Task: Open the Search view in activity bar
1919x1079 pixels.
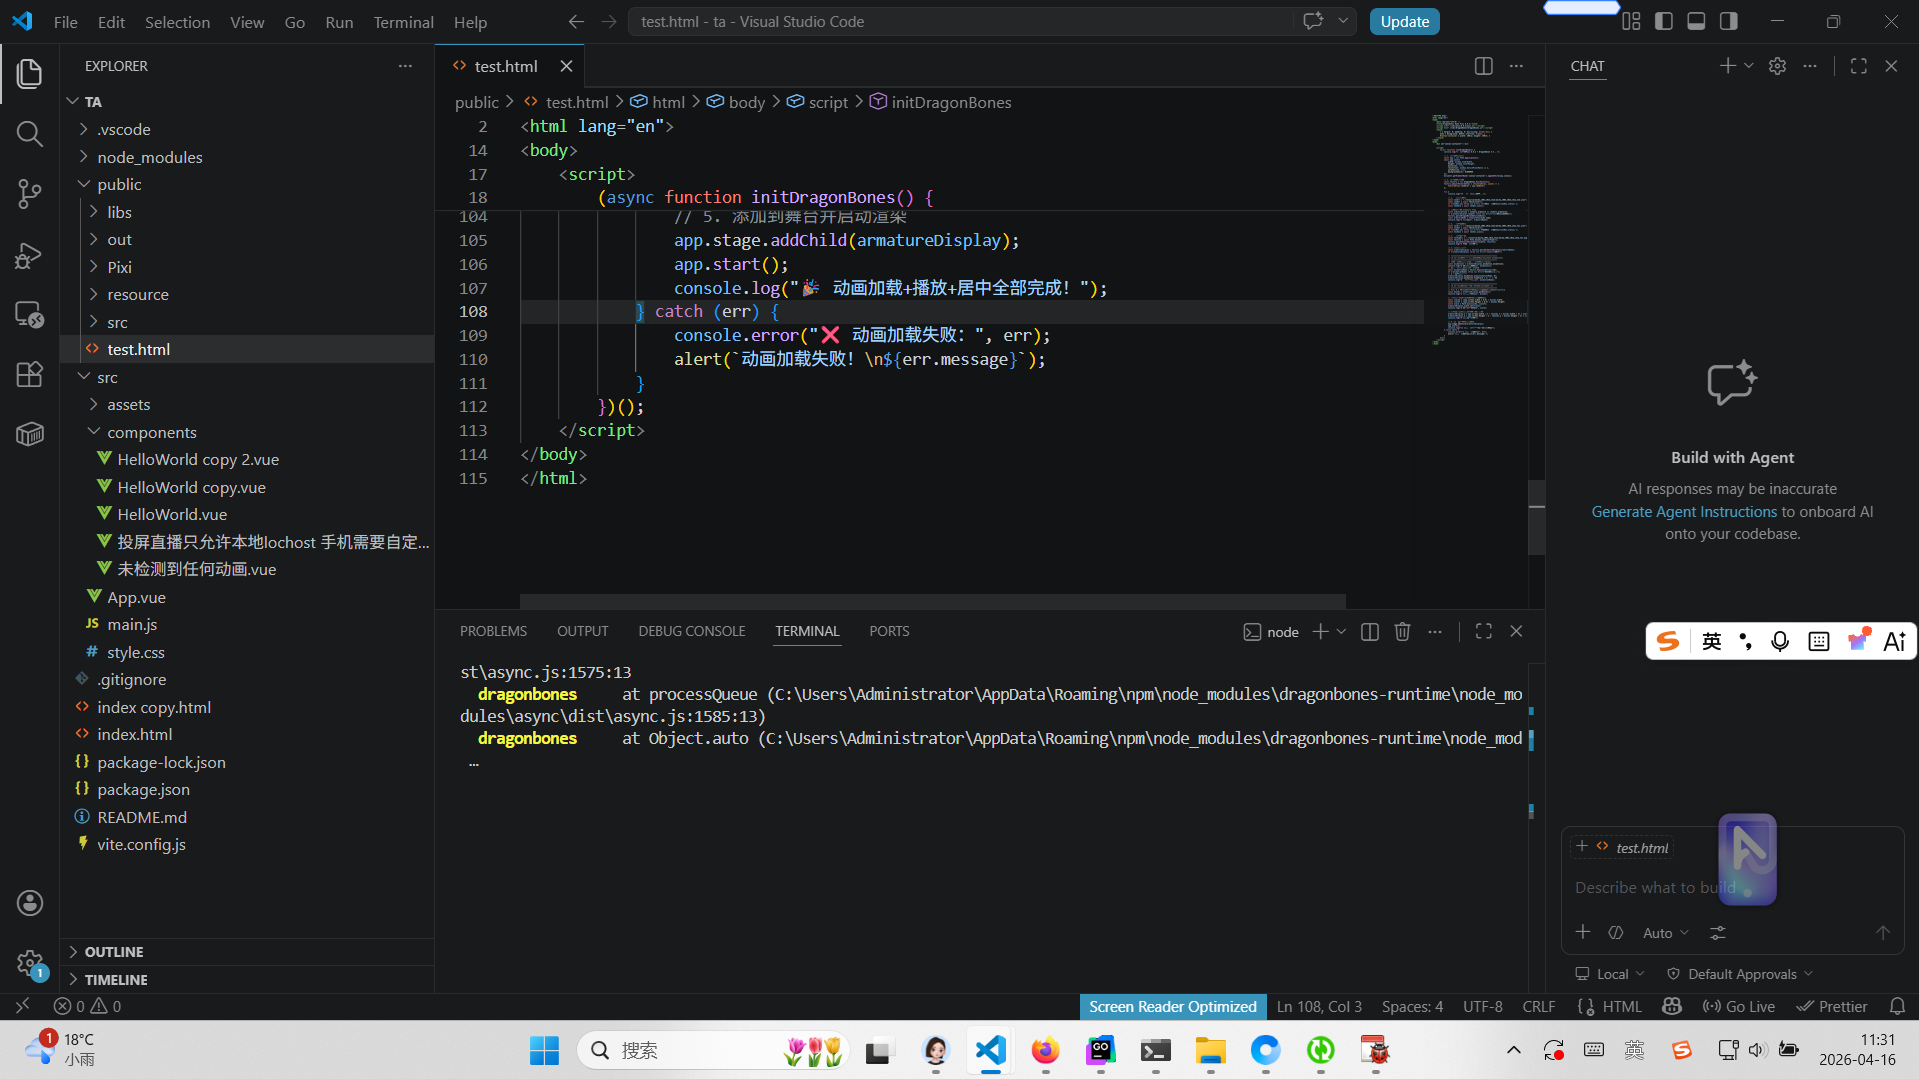Action: [30, 134]
